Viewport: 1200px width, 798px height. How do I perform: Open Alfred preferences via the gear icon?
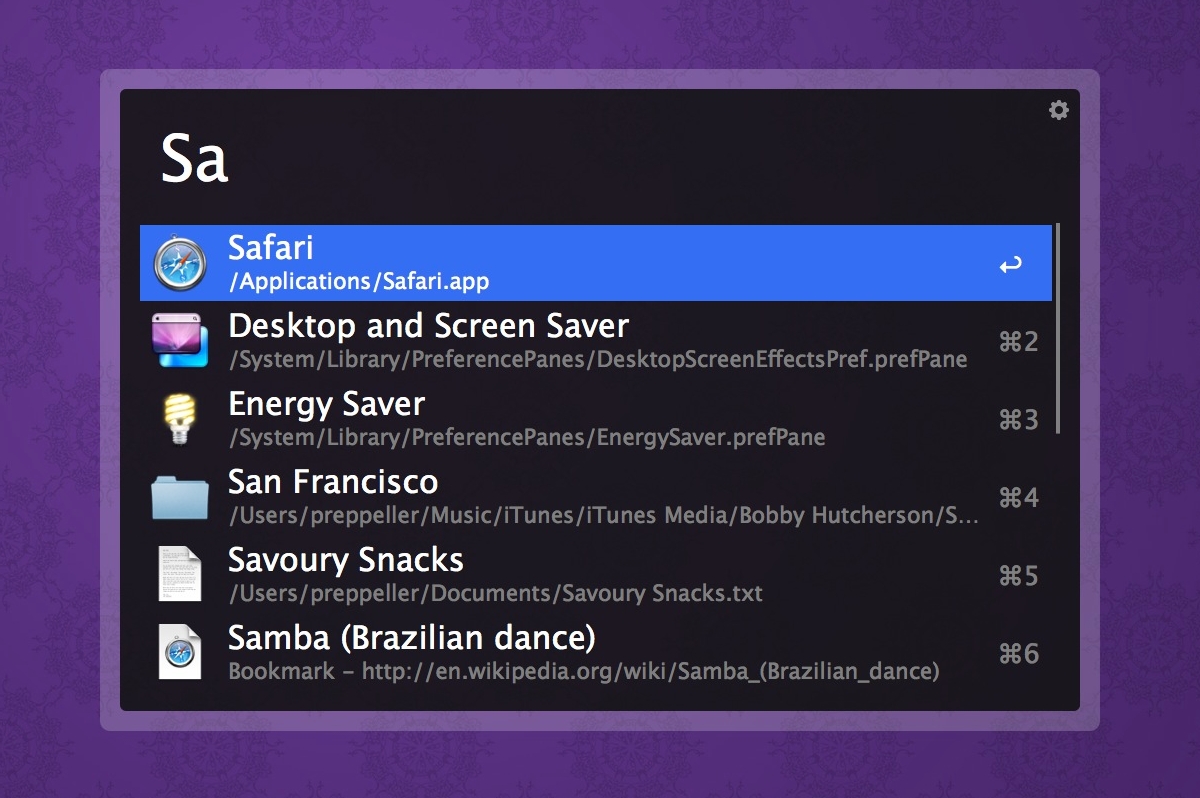click(x=1058, y=111)
